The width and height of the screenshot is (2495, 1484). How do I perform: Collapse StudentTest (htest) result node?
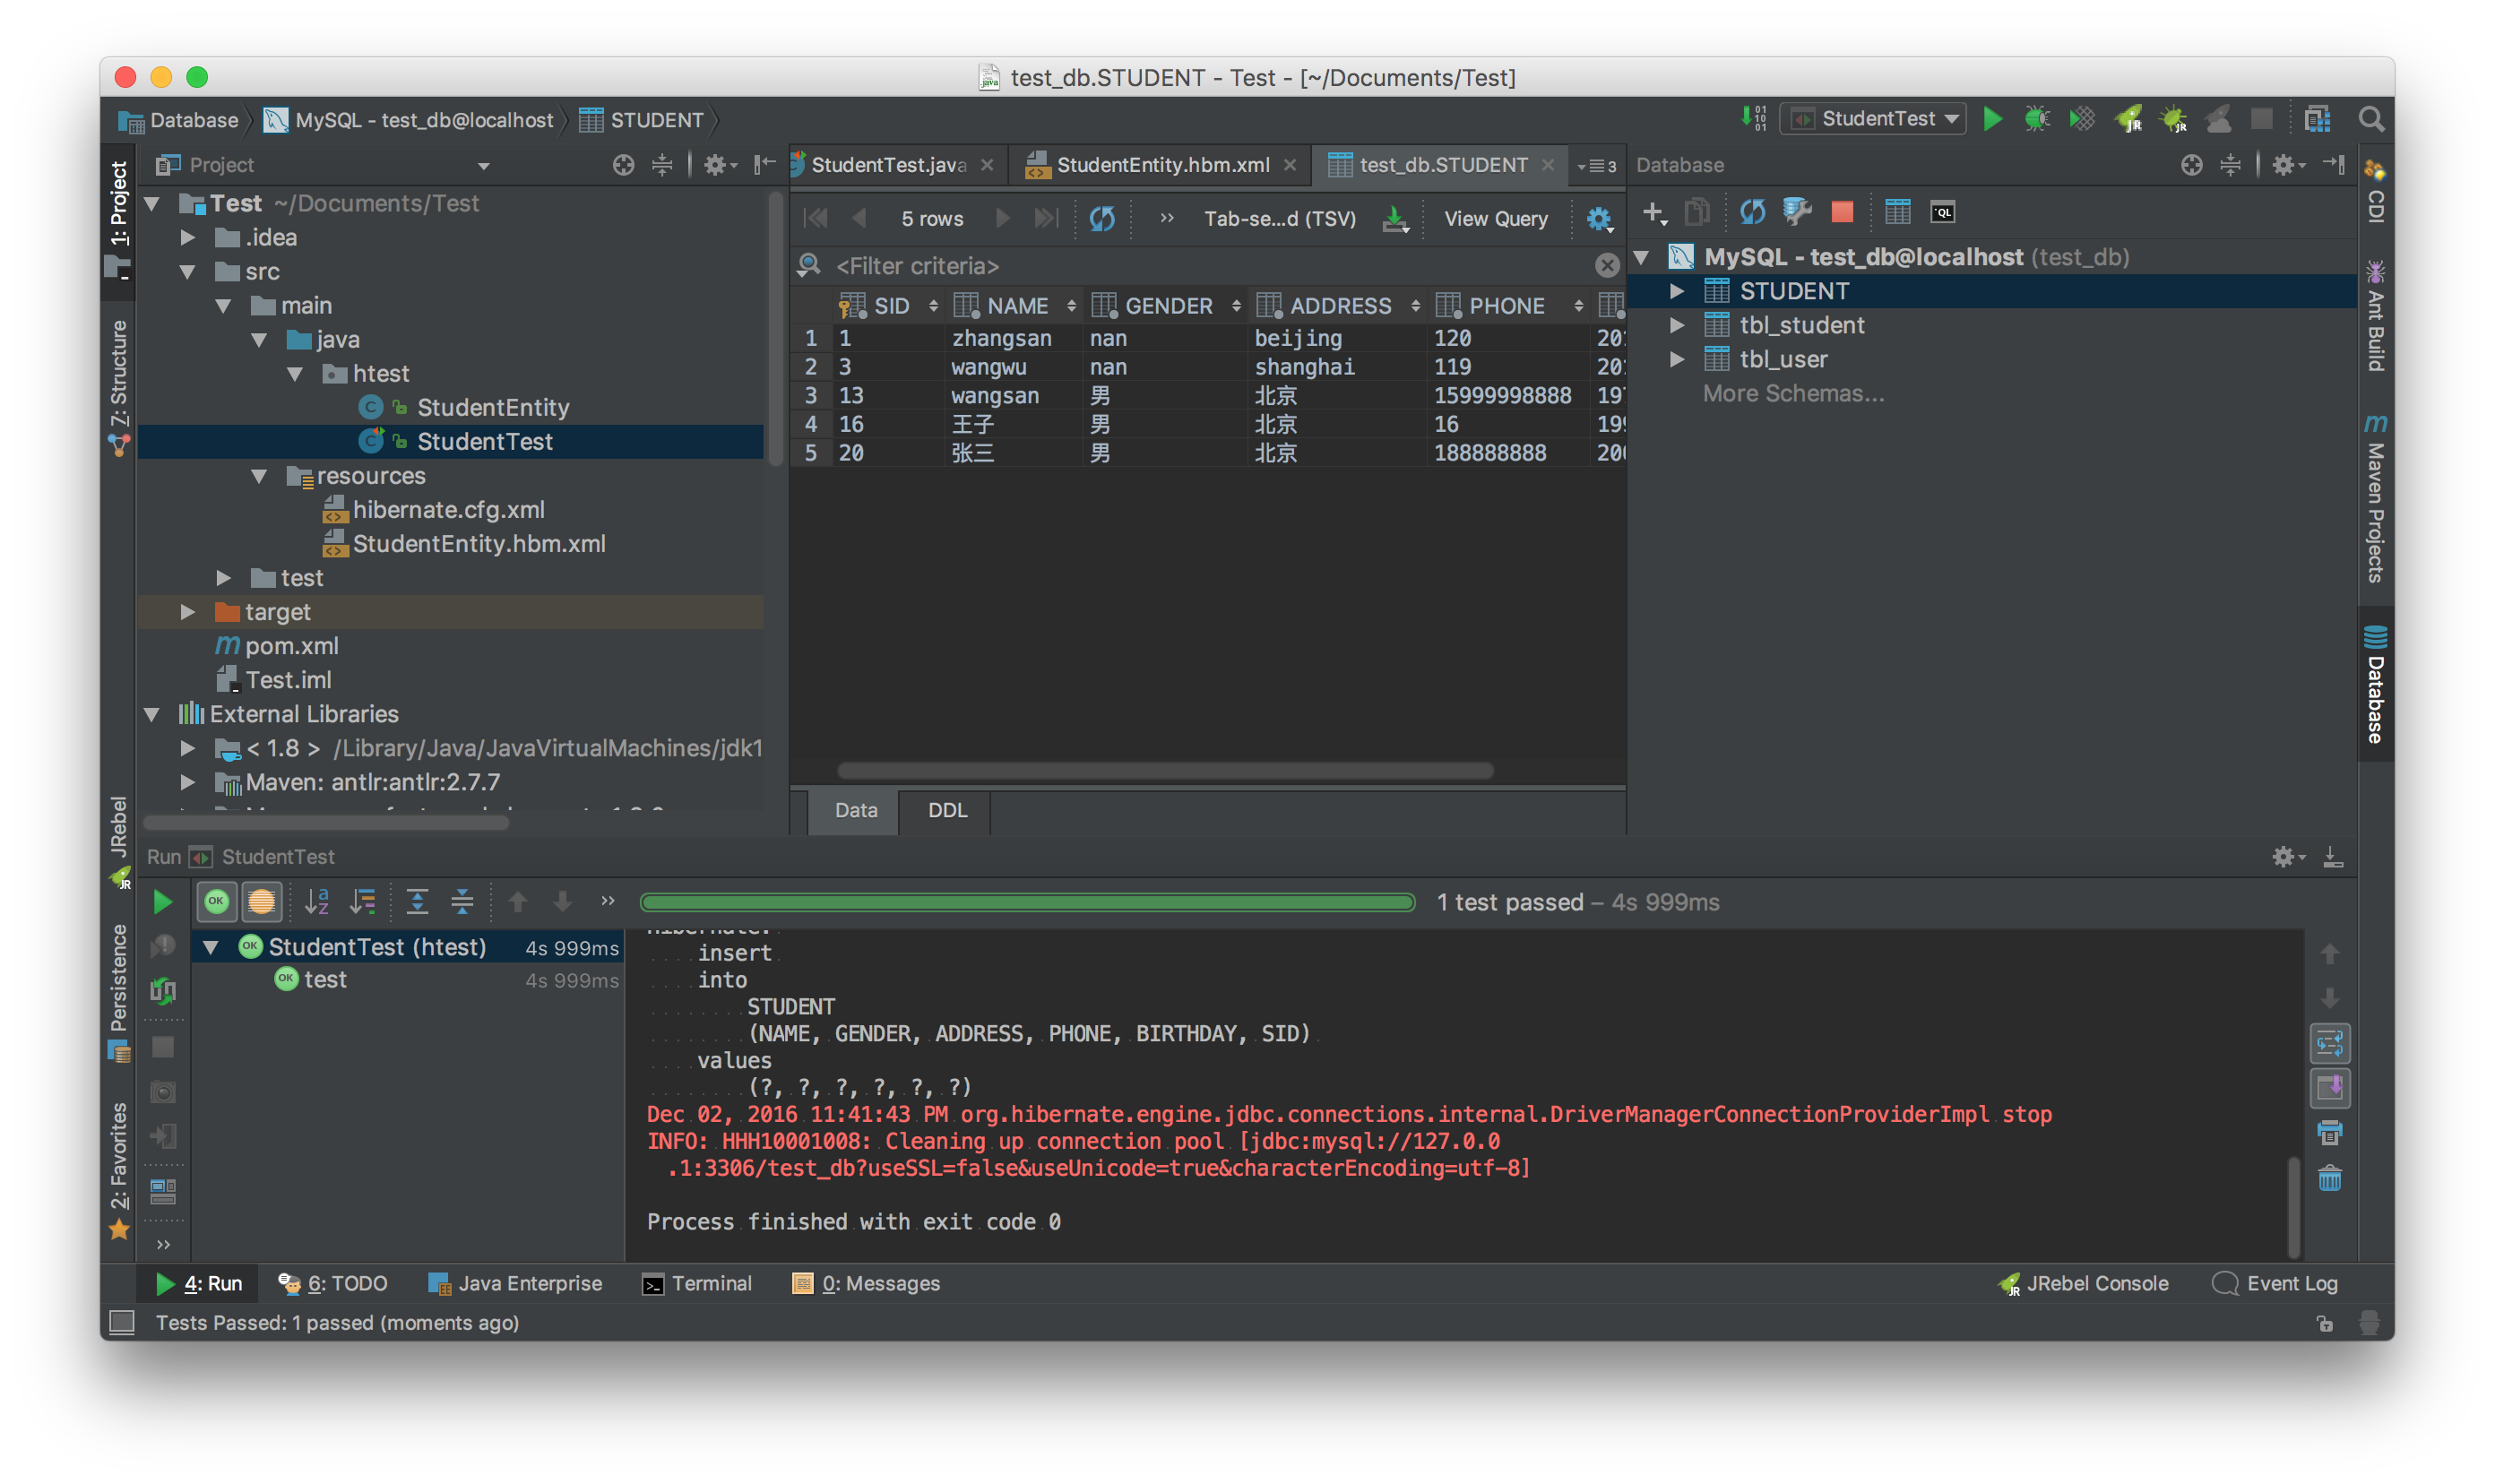[211, 947]
